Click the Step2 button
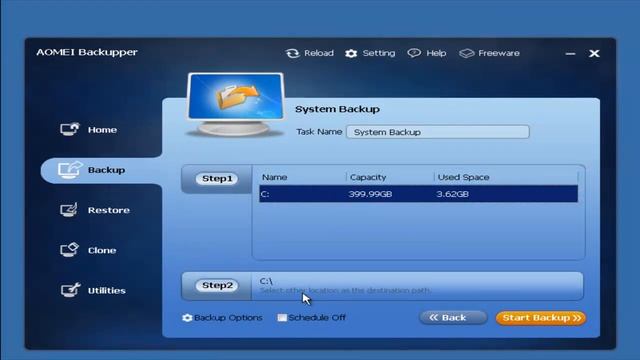Image resolution: width=640 pixels, height=360 pixels. (x=217, y=285)
